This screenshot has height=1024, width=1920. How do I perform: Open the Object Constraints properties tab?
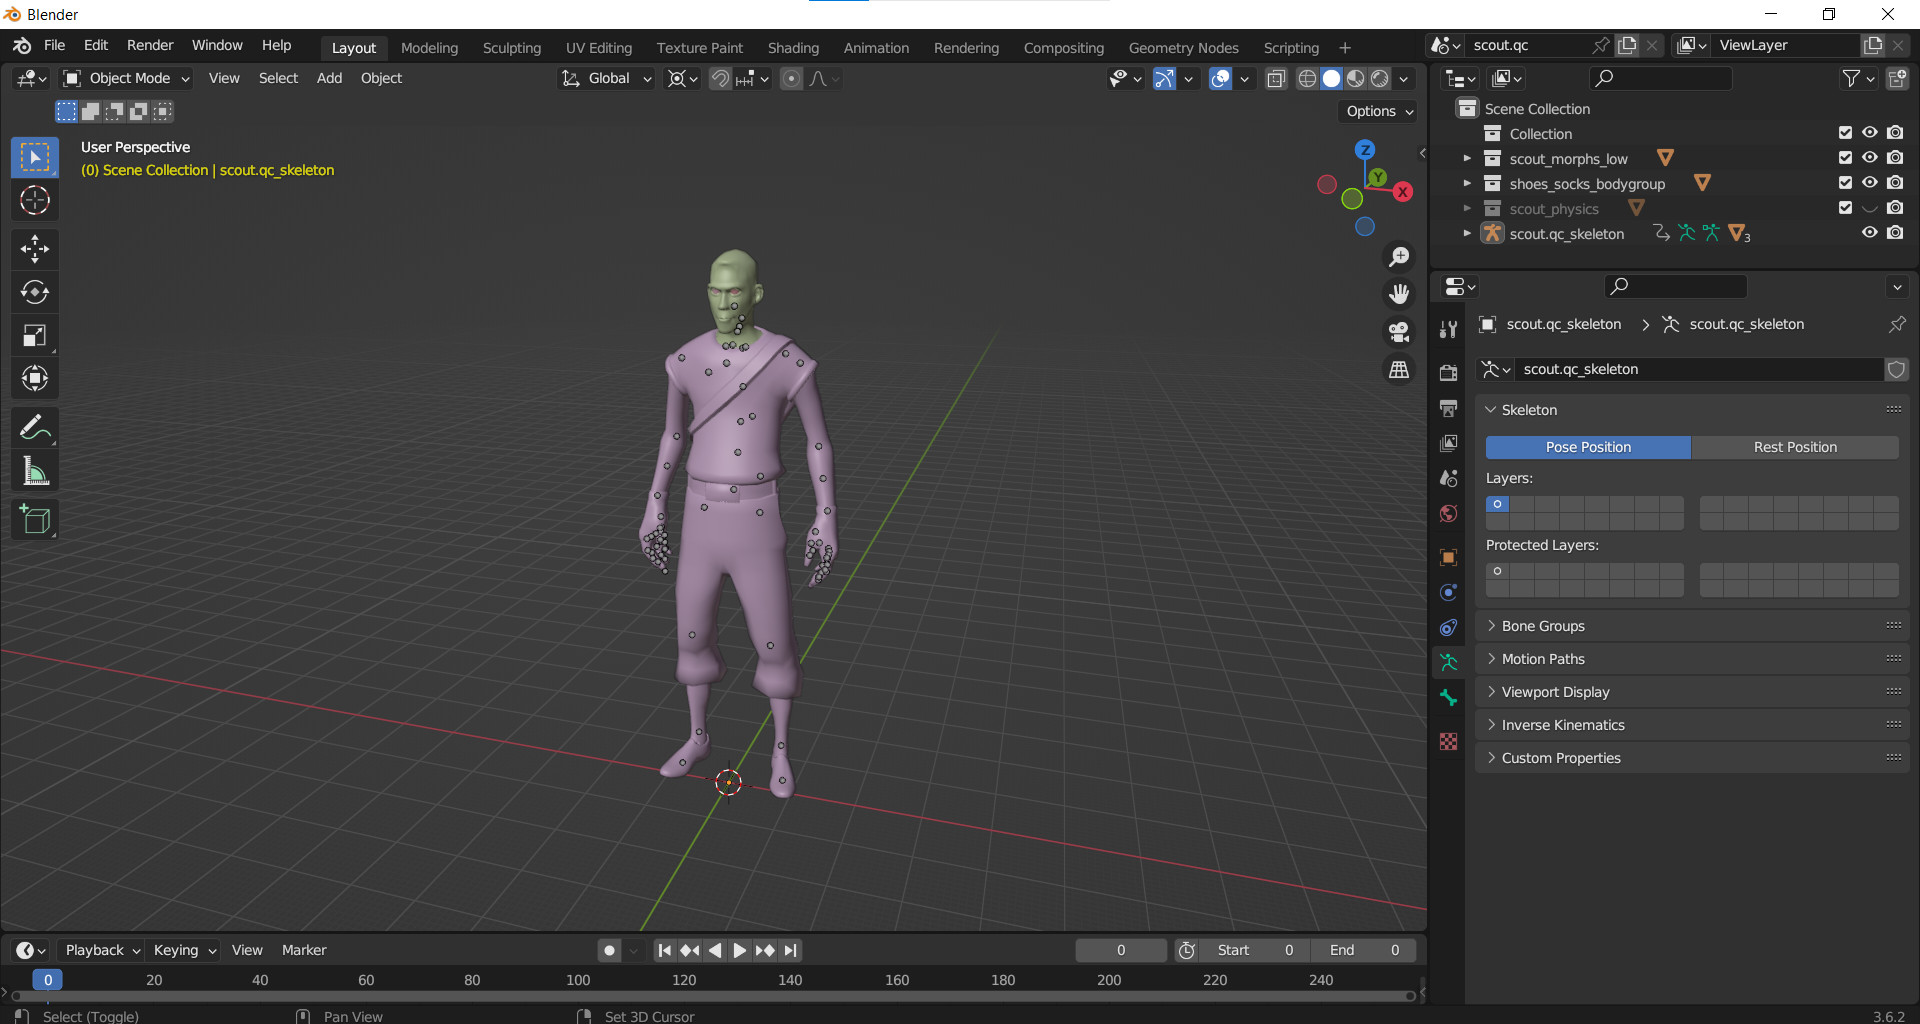(1448, 627)
